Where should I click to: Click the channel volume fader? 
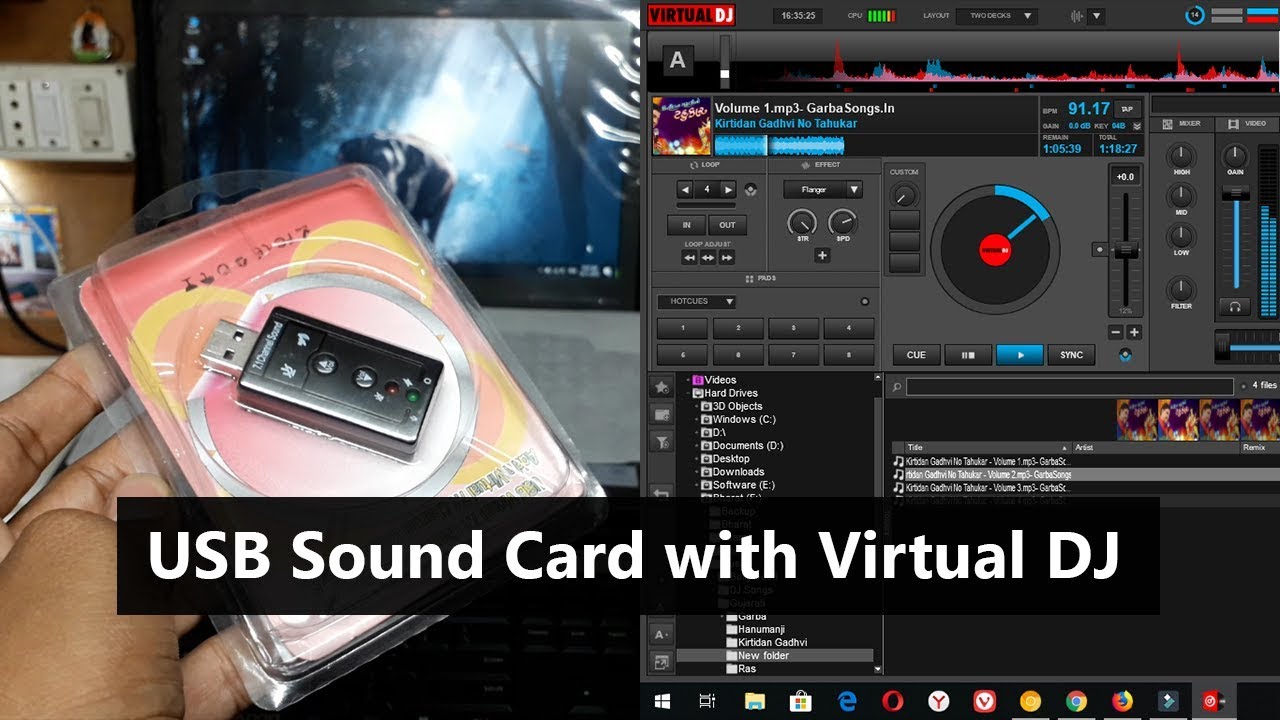point(1236,193)
